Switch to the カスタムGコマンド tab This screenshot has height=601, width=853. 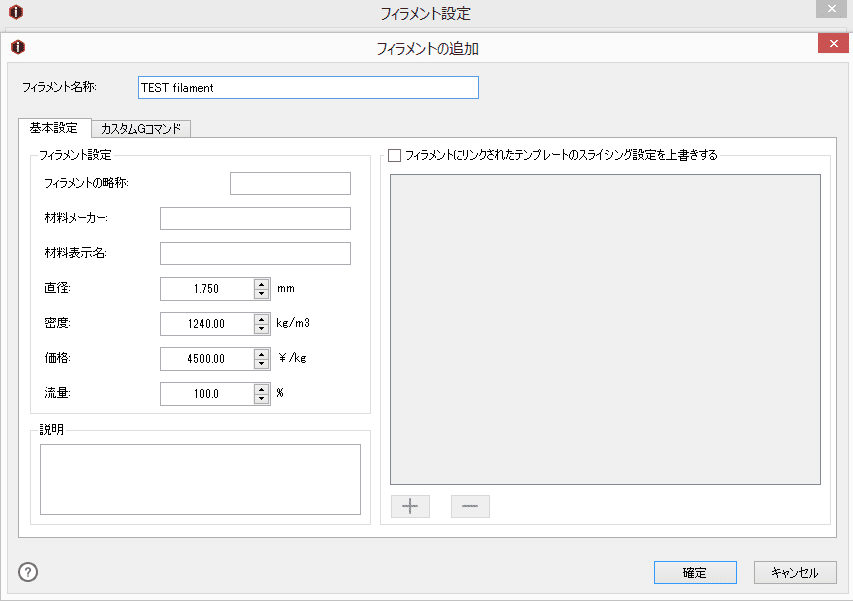point(141,128)
